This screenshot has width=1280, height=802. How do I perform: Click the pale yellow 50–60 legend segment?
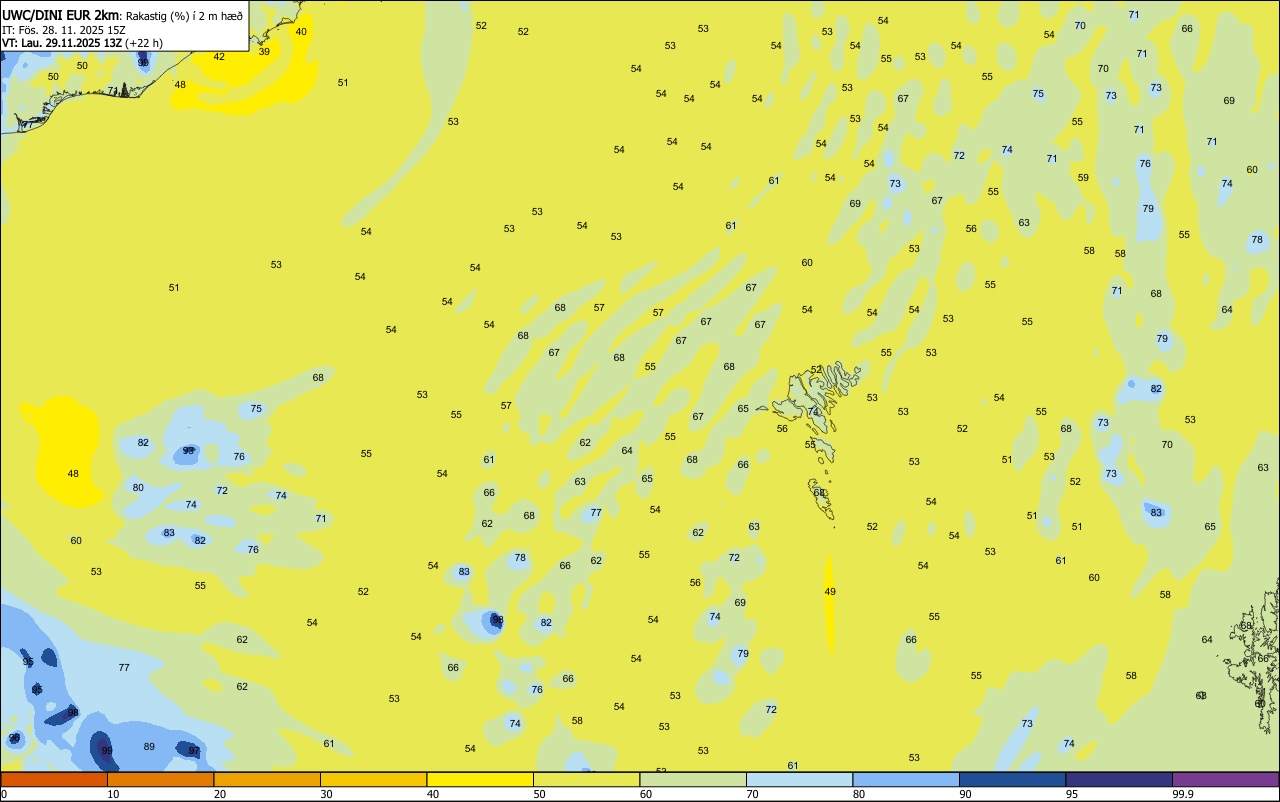coord(586,779)
